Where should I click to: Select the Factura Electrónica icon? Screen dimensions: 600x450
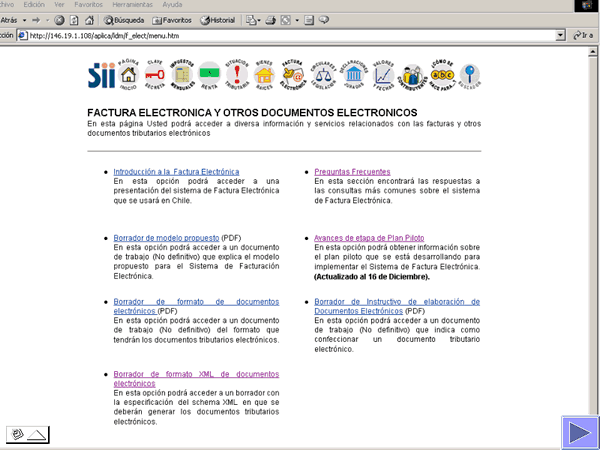(293, 75)
